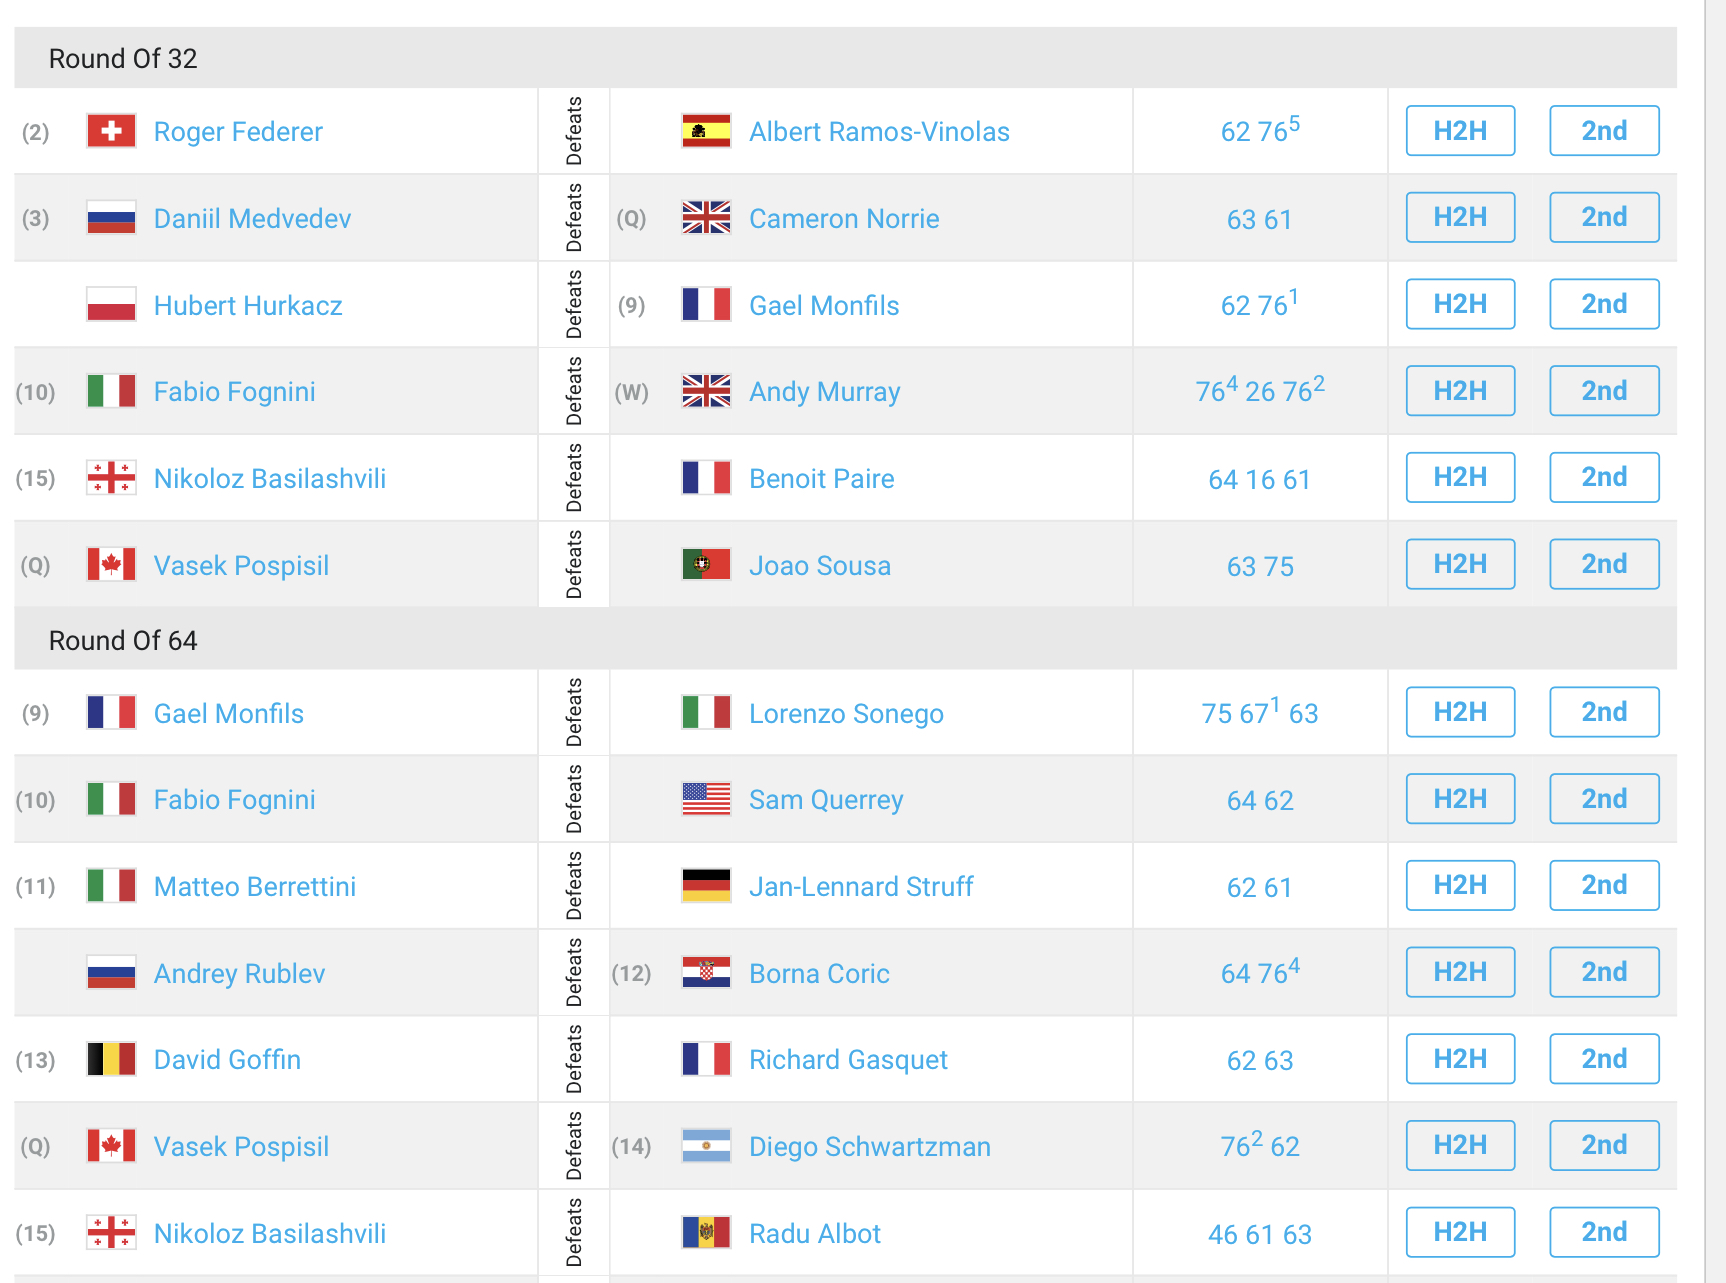Click the Polish flag next to Hubert Hurkacz

click(111, 305)
